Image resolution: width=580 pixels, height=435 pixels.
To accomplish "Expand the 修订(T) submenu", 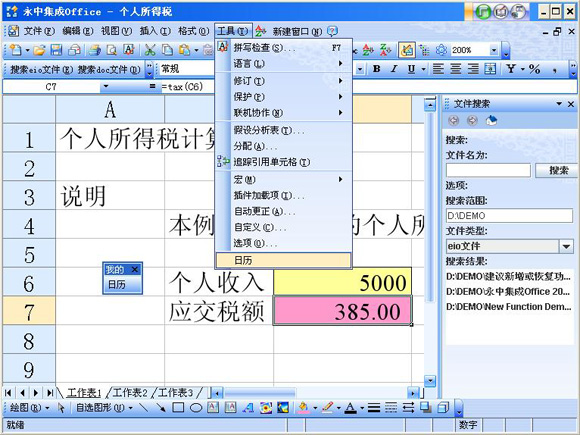I will coord(283,81).
